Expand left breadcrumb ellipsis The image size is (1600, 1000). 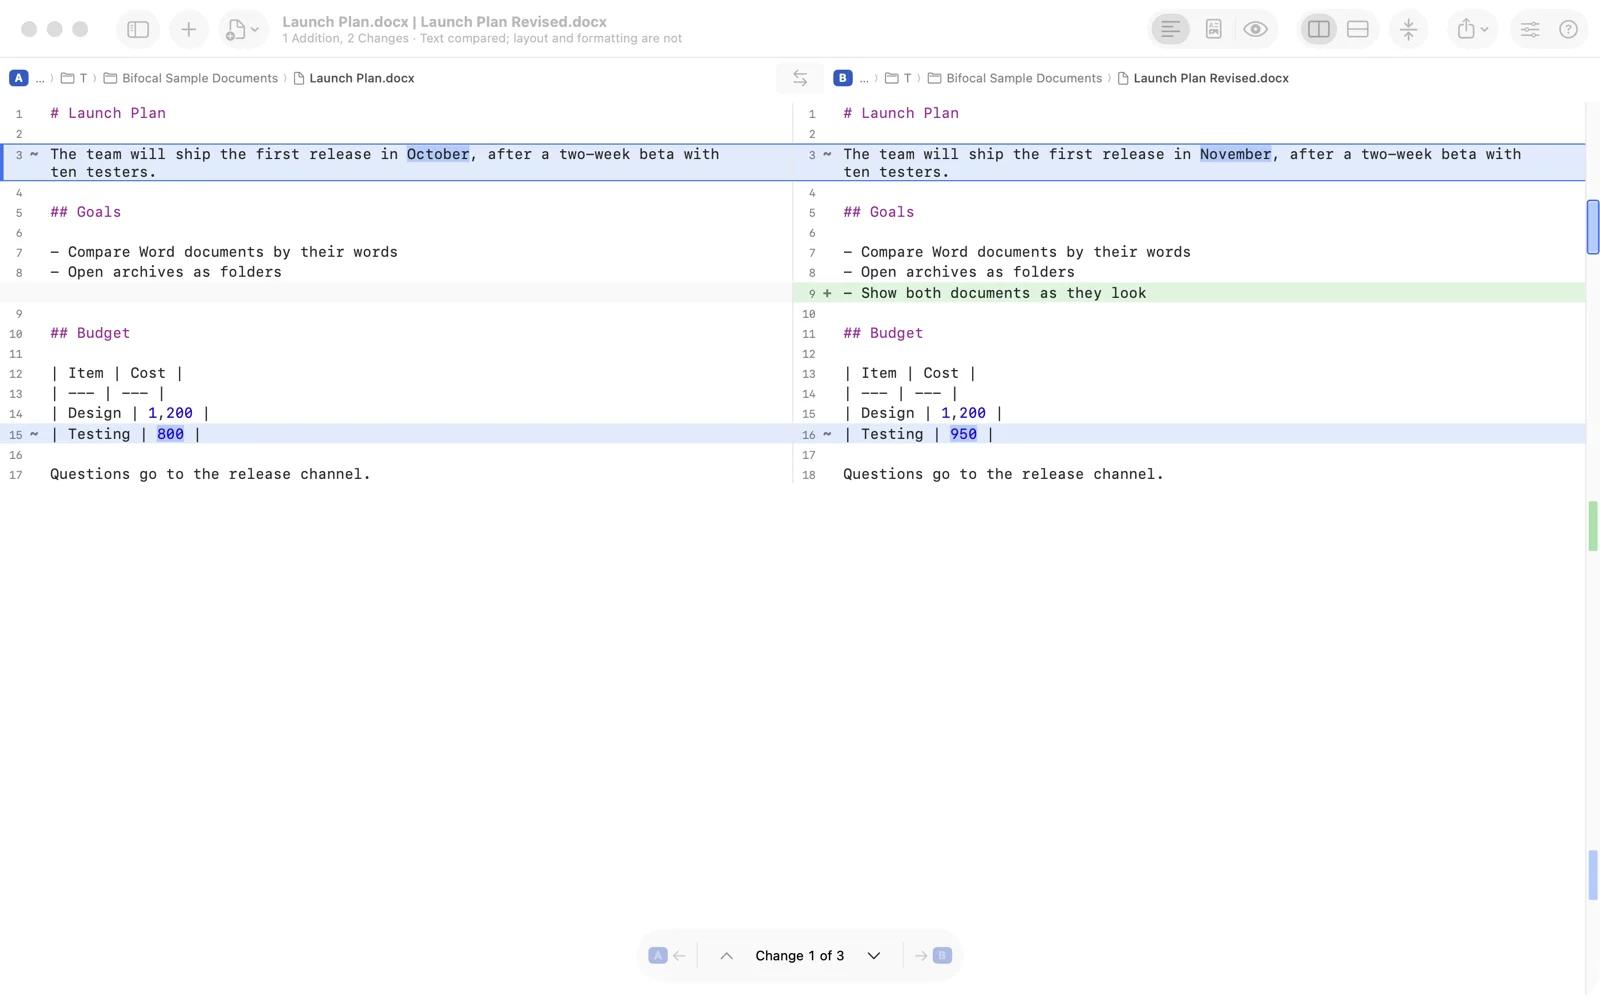[x=40, y=78]
